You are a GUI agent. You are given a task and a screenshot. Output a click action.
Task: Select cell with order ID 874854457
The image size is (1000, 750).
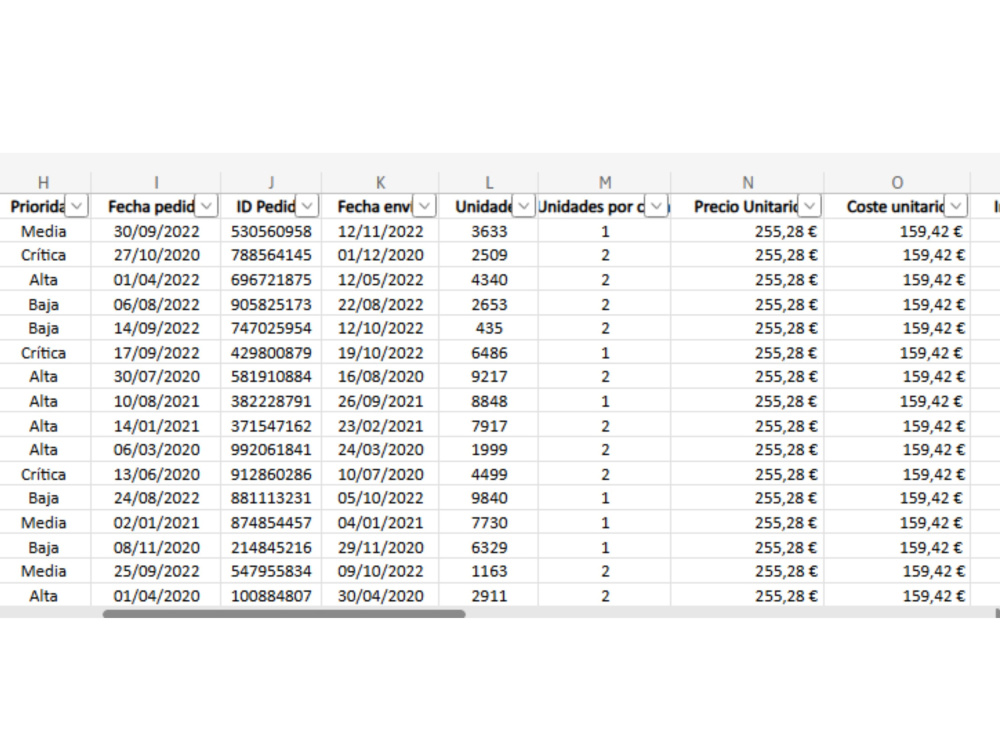point(271,522)
